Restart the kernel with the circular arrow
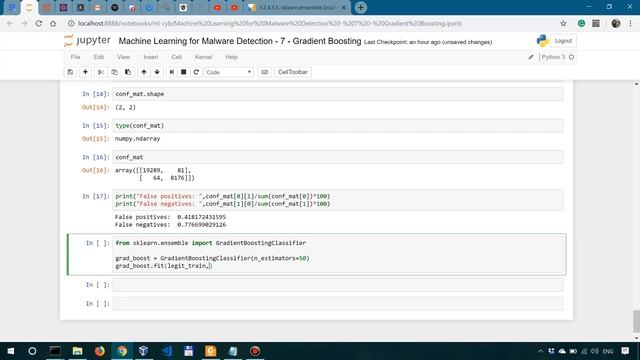Image resolution: width=640 pixels, height=360 pixels. (196, 72)
